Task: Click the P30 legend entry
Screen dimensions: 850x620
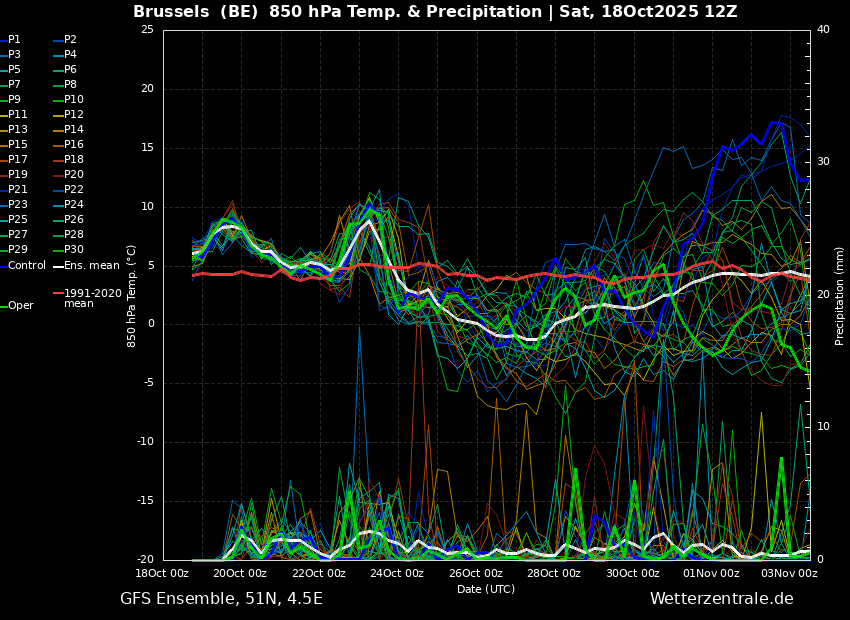Action: (69, 249)
